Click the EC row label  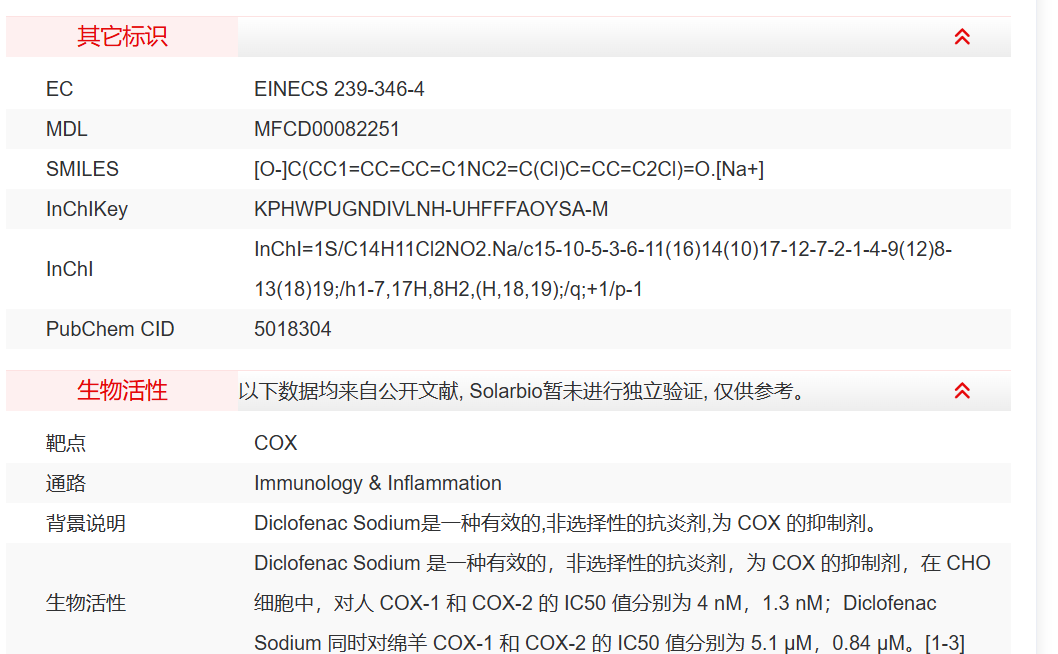pos(60,89)
